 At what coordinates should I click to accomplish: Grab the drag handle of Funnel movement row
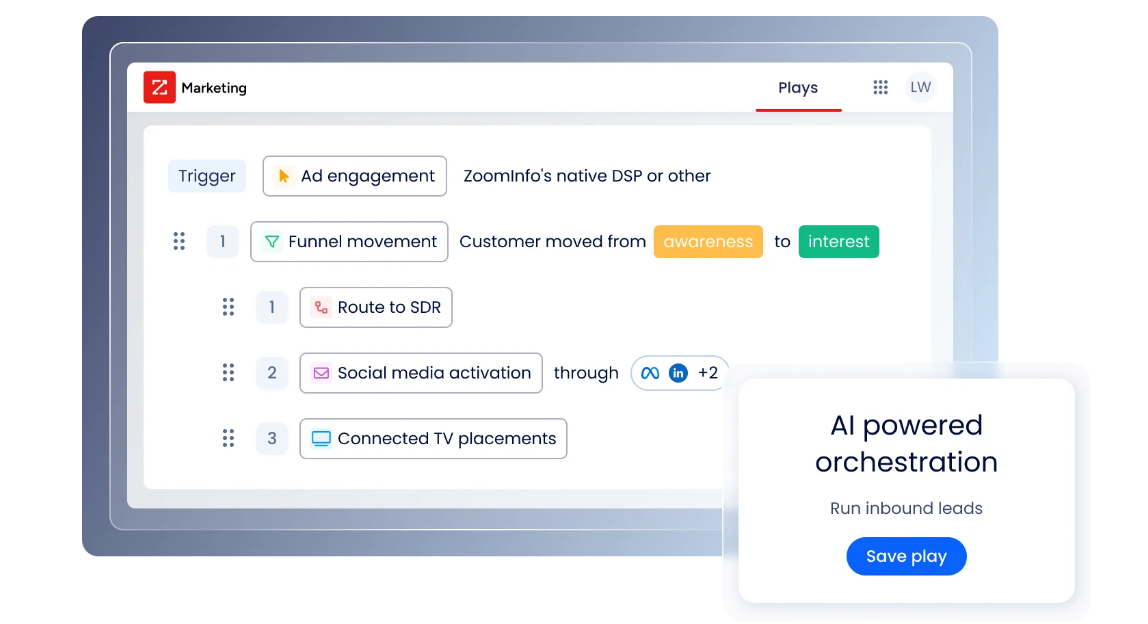click(179, 241)
